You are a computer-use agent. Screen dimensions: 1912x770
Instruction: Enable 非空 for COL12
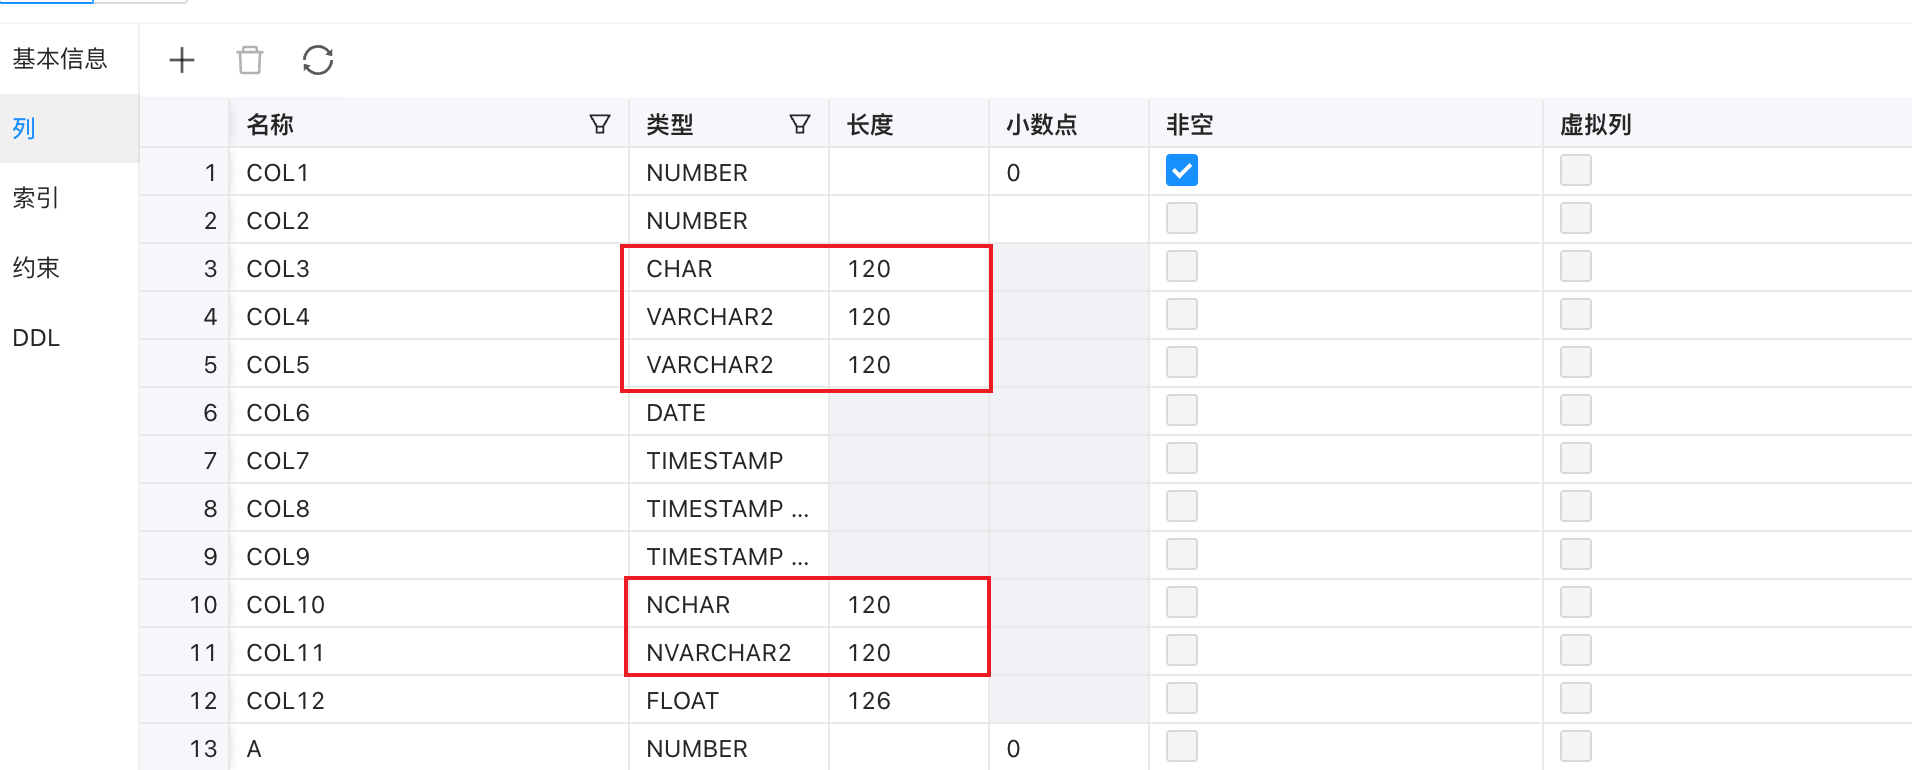(x=1181, y=698)
